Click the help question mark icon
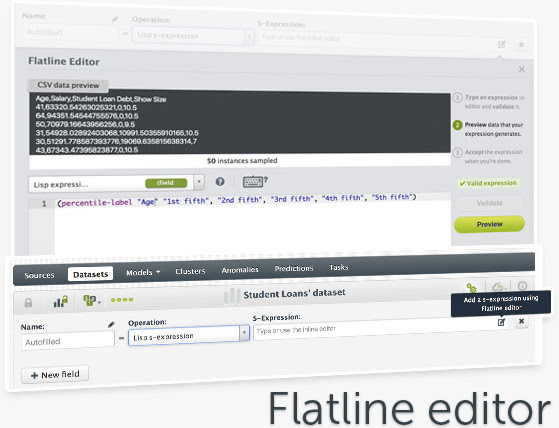 [x=220, y=182]
